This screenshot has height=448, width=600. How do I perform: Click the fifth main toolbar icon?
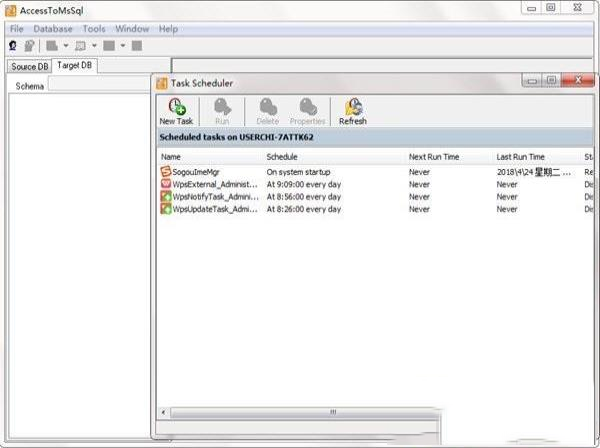[x=109, y=46]
